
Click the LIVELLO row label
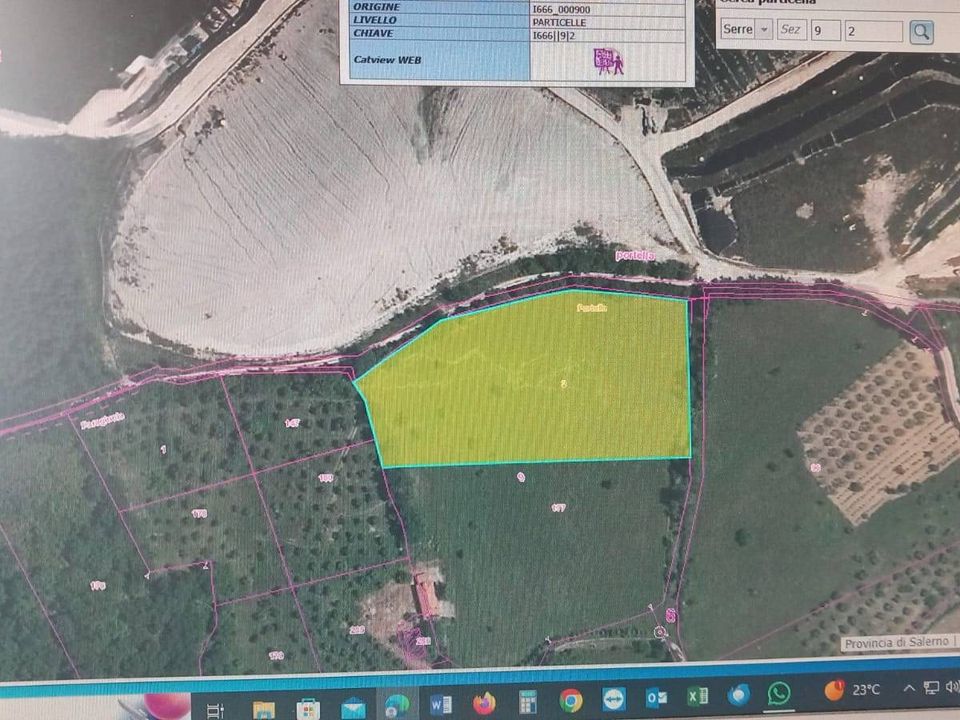(x=375, y=20)
